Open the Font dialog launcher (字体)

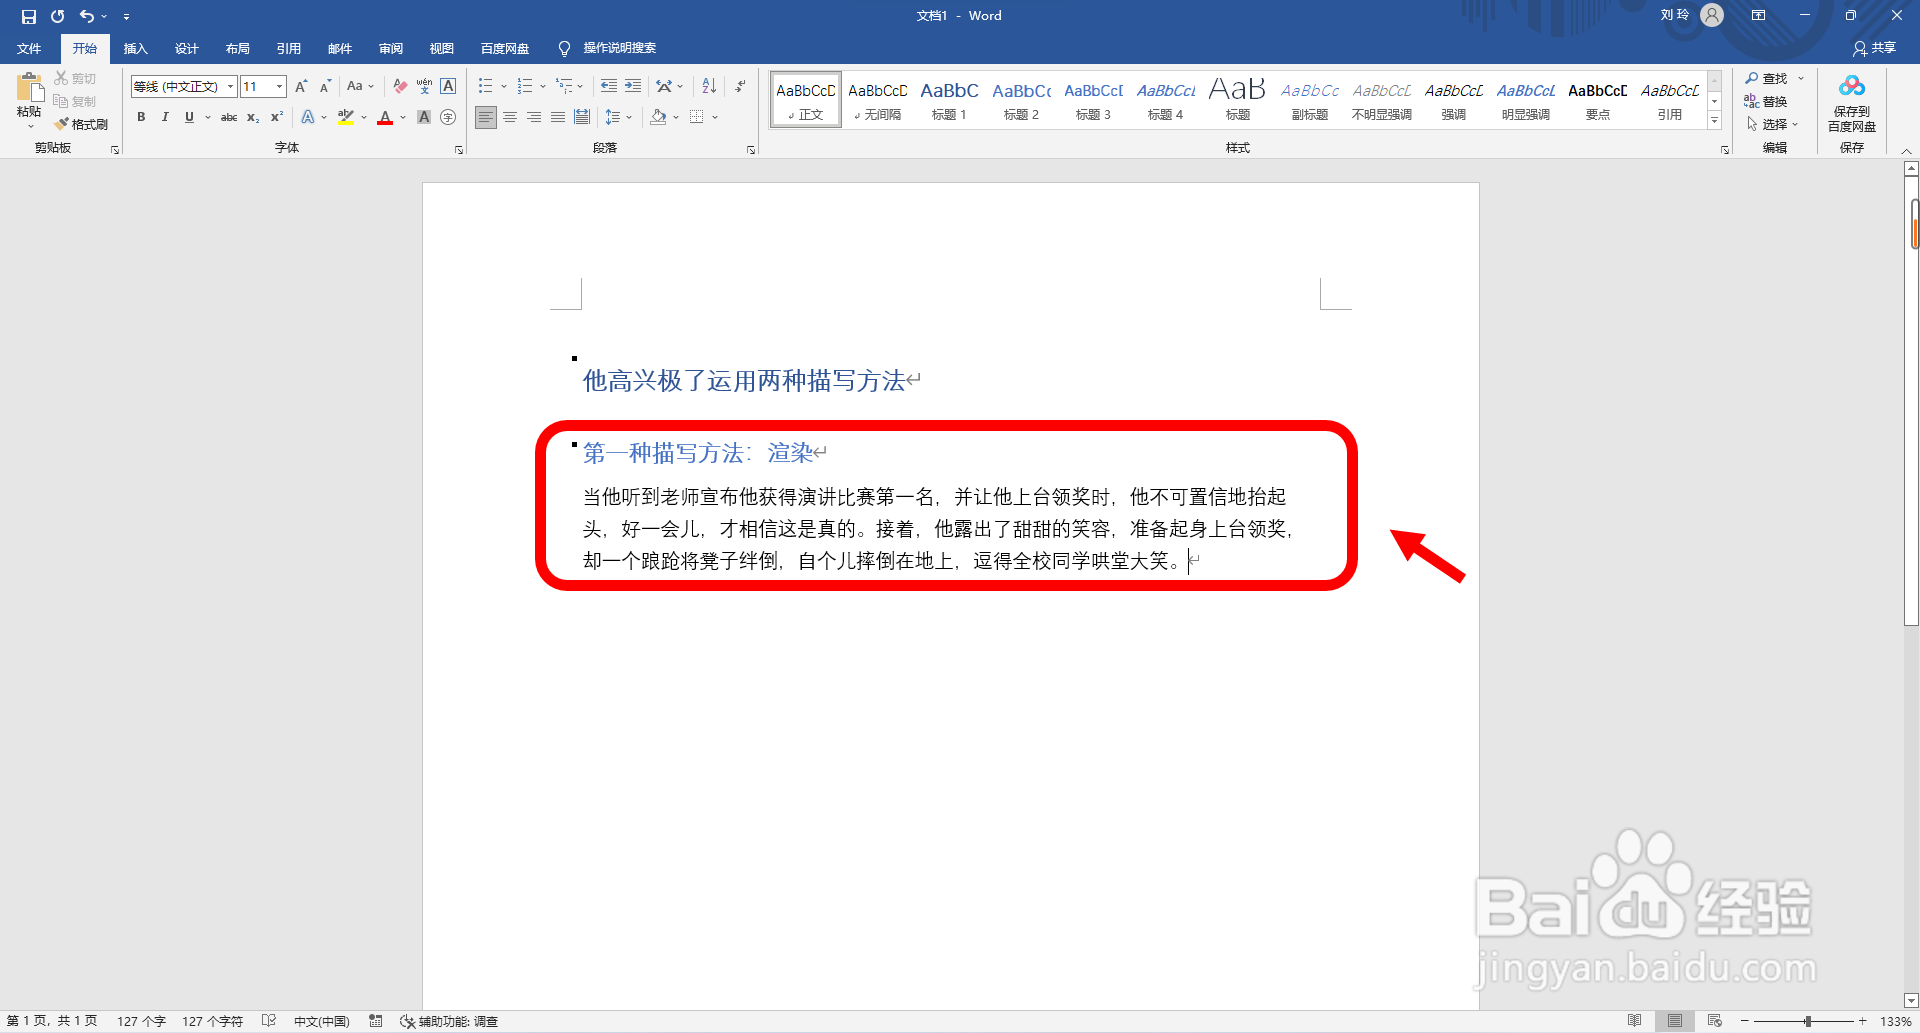coord(459,149)
